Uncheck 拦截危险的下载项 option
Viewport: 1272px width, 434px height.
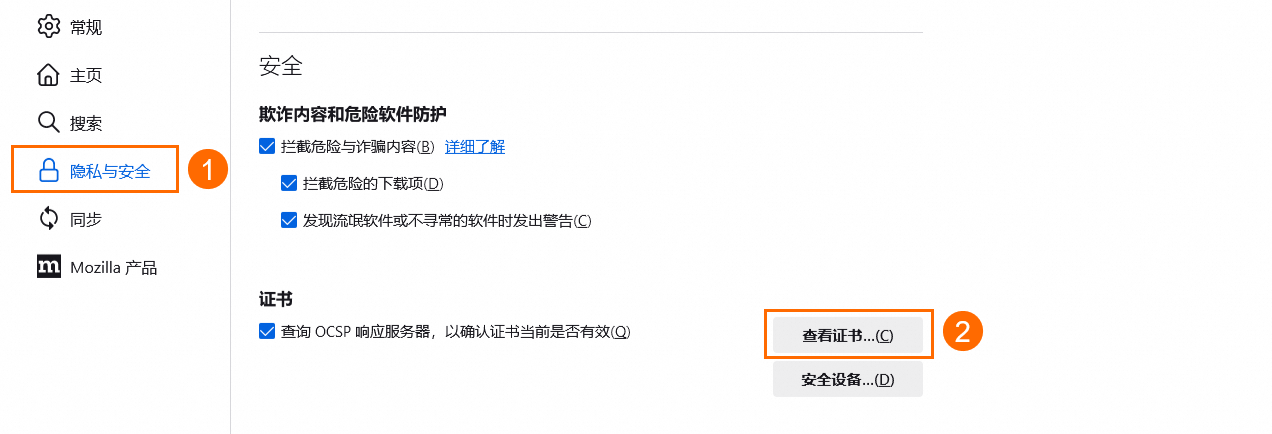pos(290,183)
